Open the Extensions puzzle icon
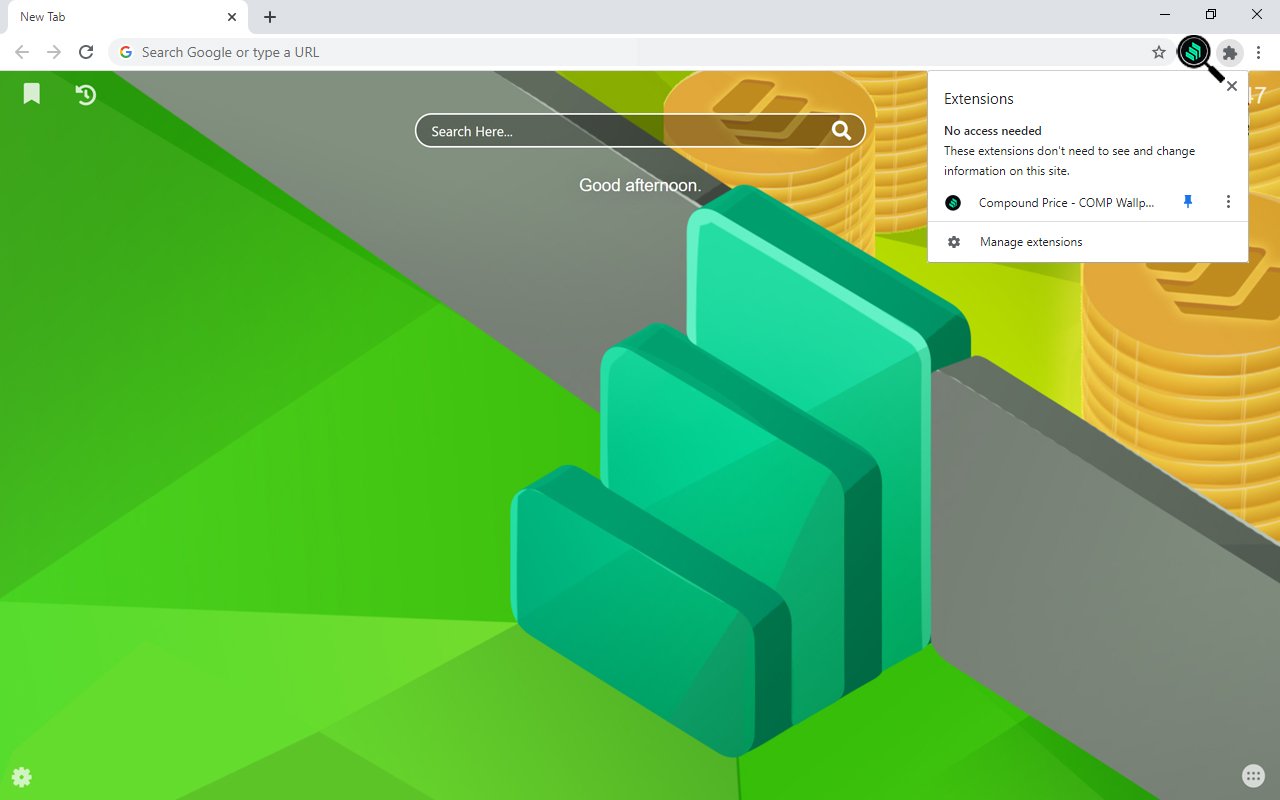This screenshot has height=800, width=1280. click(1230, 52)
